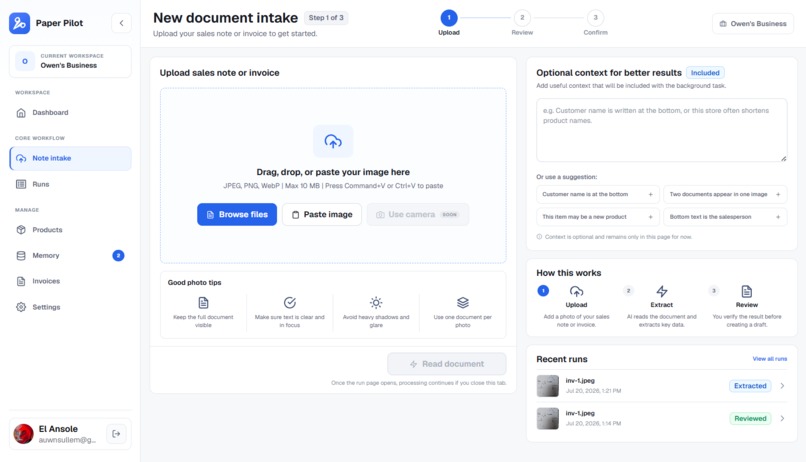This screenshot has width=806, height=462.
Task: Click the Read document button
Action: (447, 364)
